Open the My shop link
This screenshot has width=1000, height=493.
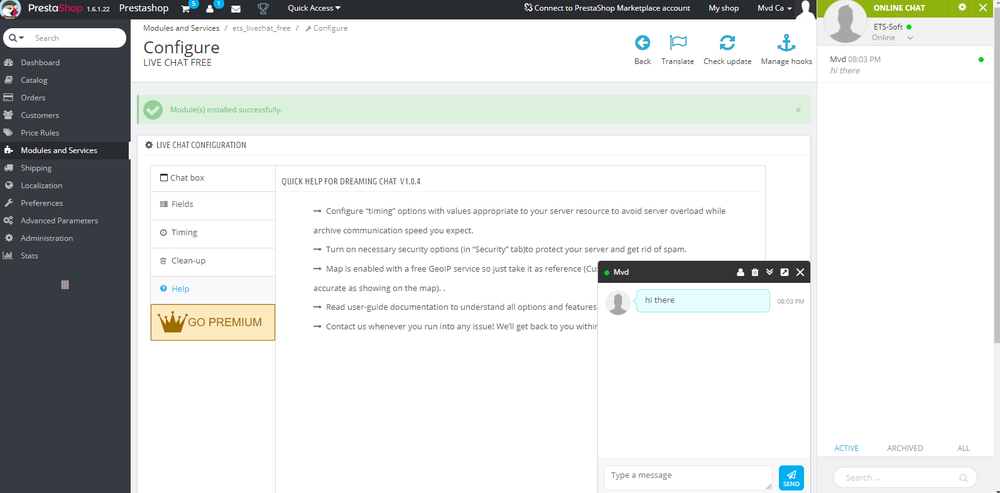point(724,8)
